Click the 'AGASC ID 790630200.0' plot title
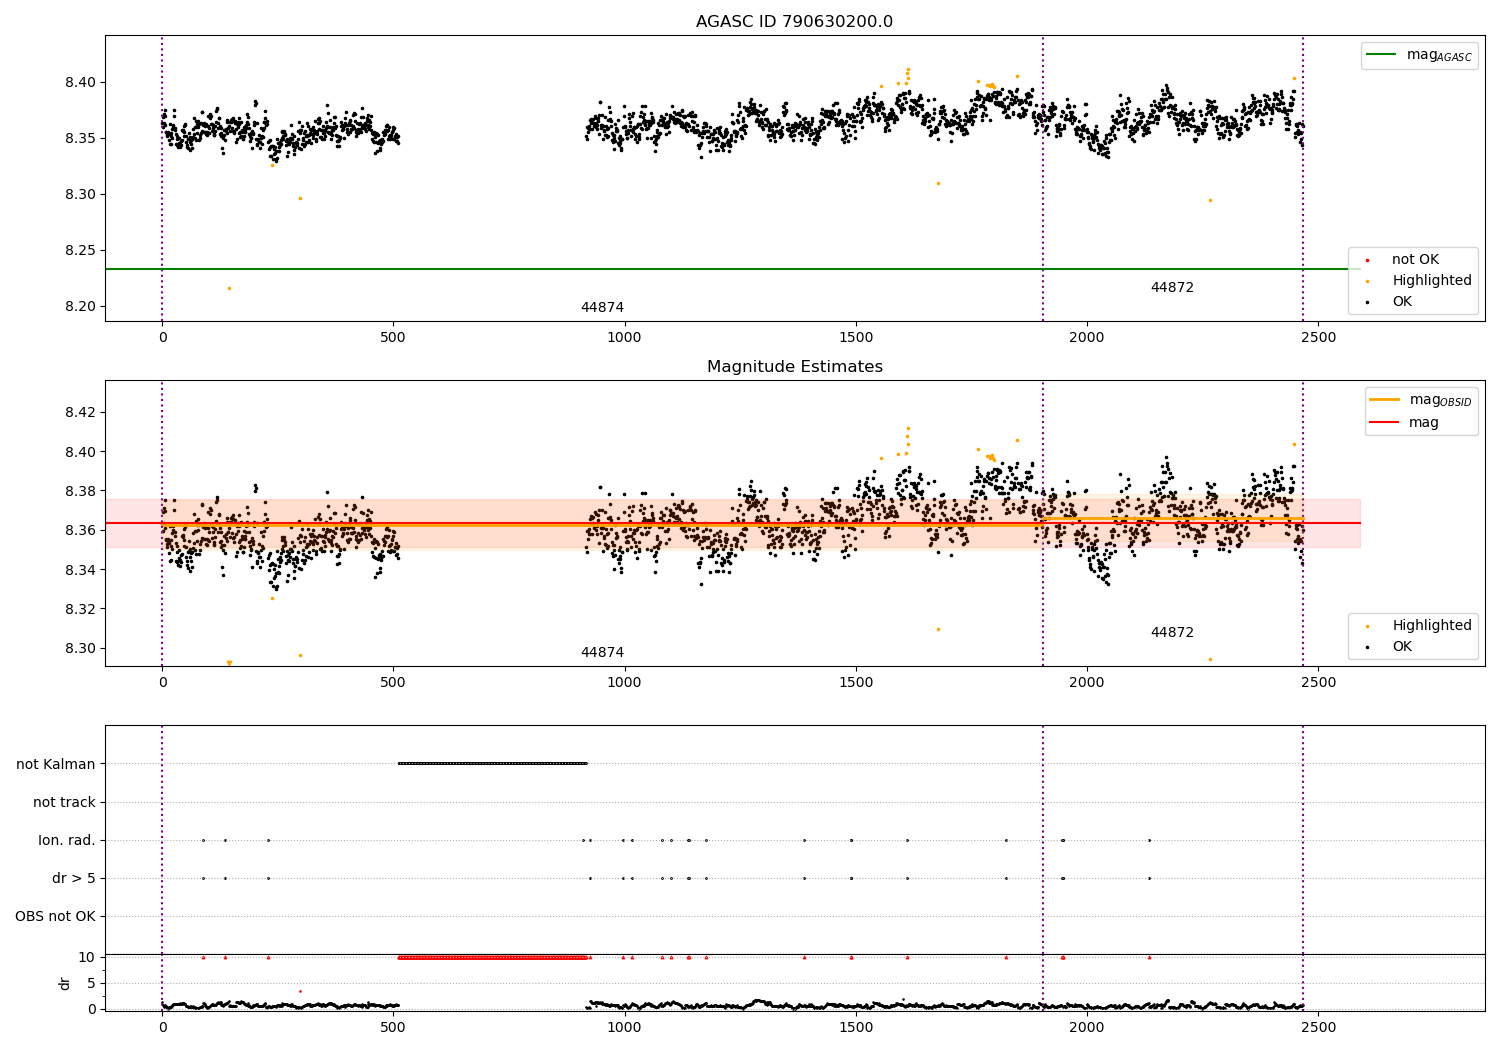1500x1050 pixels. pos(795,22)
